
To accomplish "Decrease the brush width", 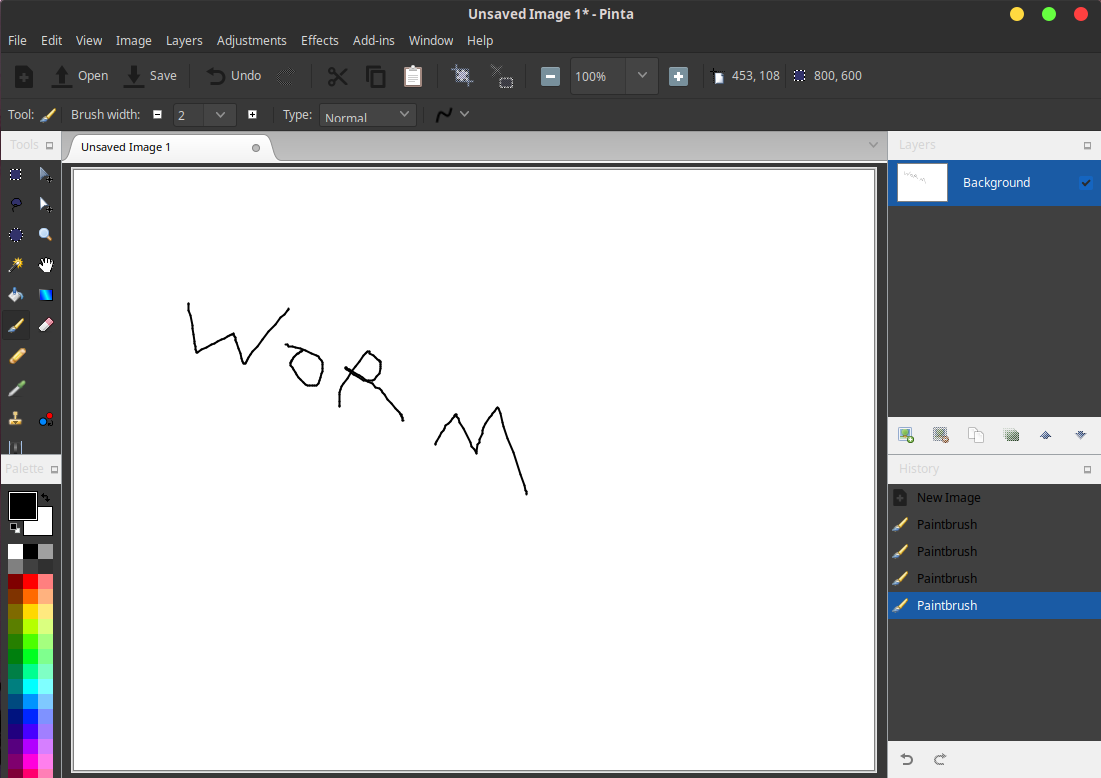I will tap(157, 114).
